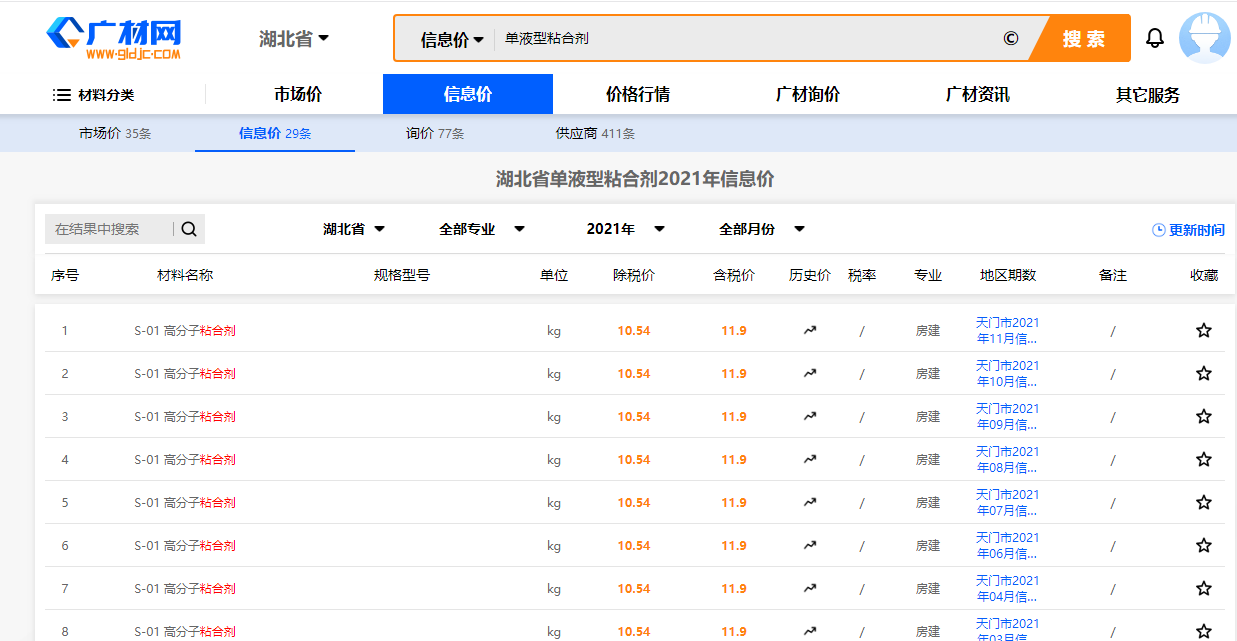Open the notification bell icon
Screen dimensions: 1237x641
click(1155, 38)
